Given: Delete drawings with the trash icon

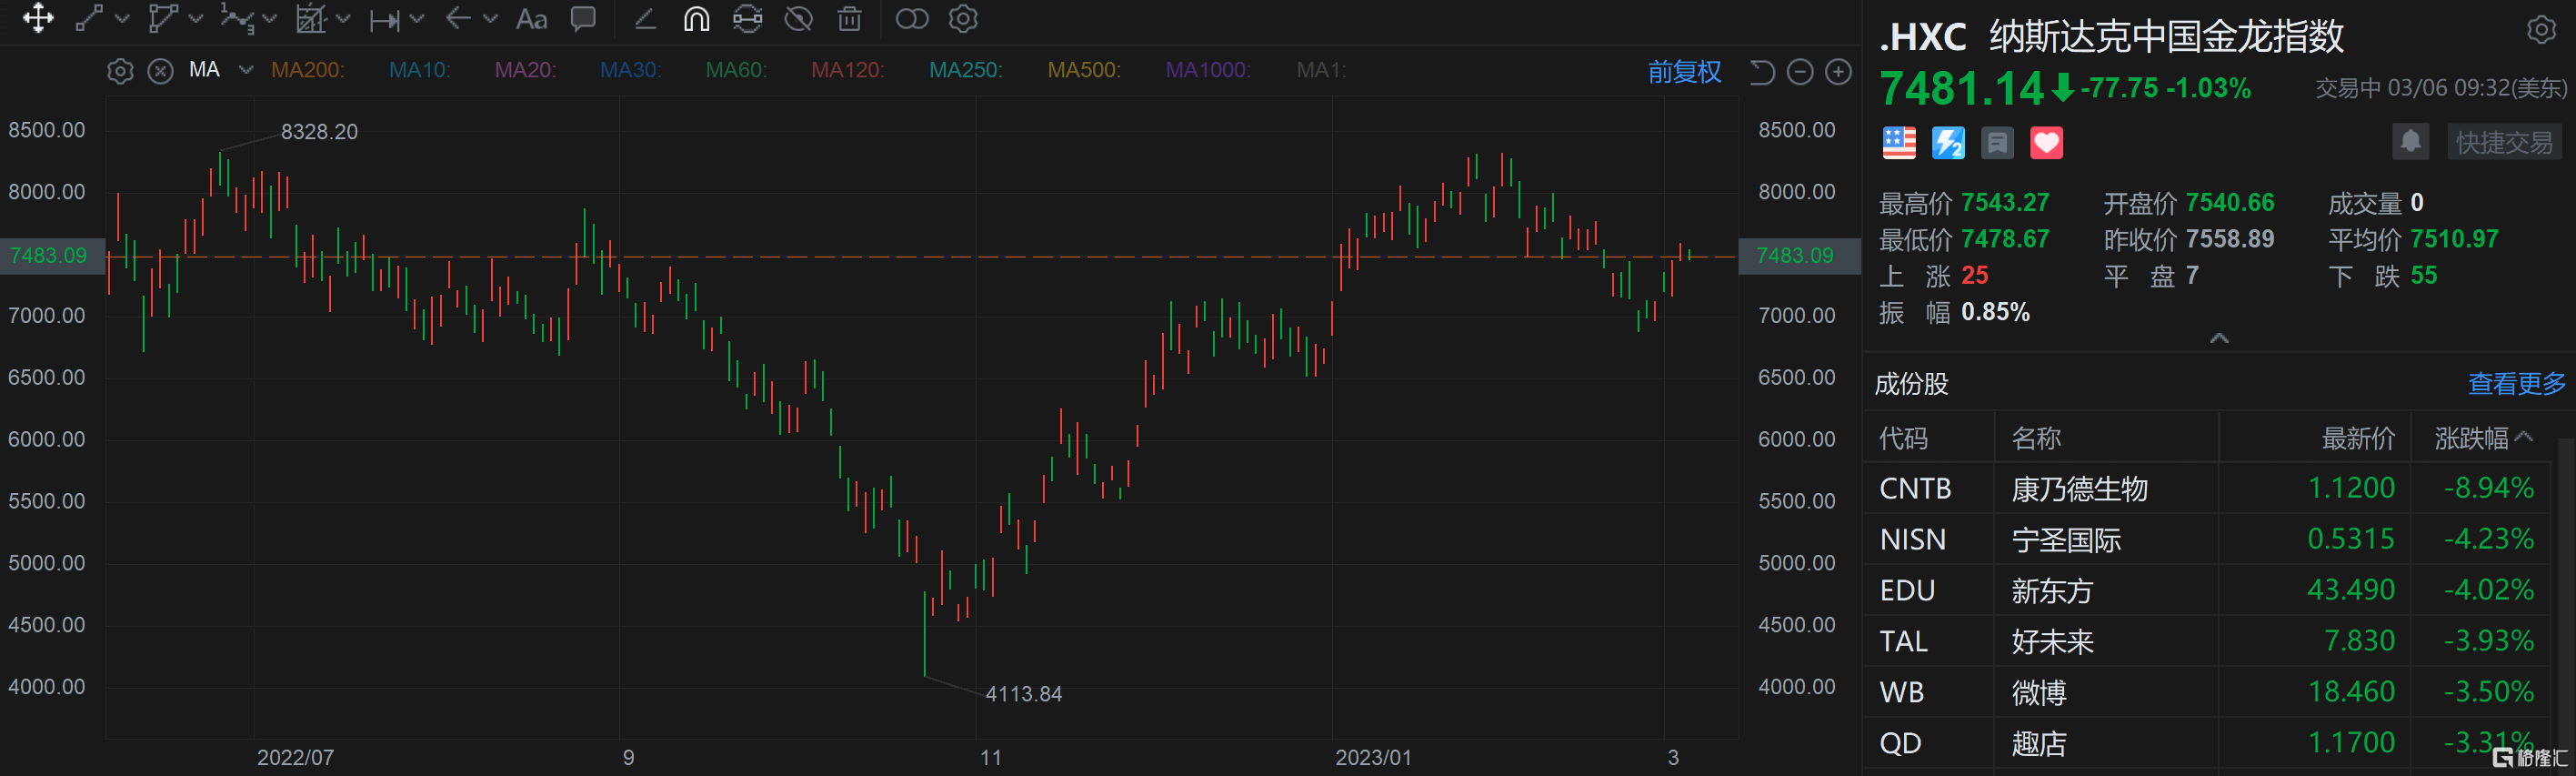Looking at the screenshot, I should [x=849, y=18].
